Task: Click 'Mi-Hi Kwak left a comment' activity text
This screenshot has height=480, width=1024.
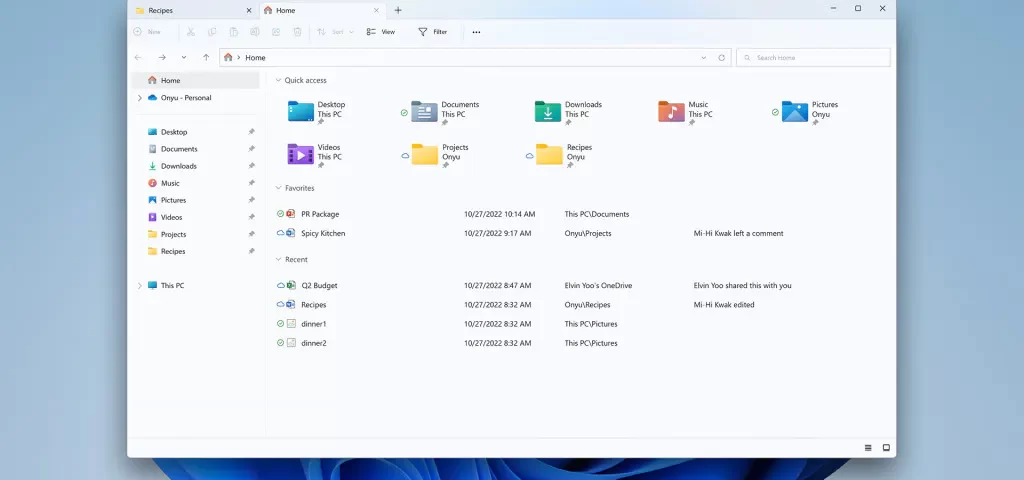Action: tap(739, 233)
